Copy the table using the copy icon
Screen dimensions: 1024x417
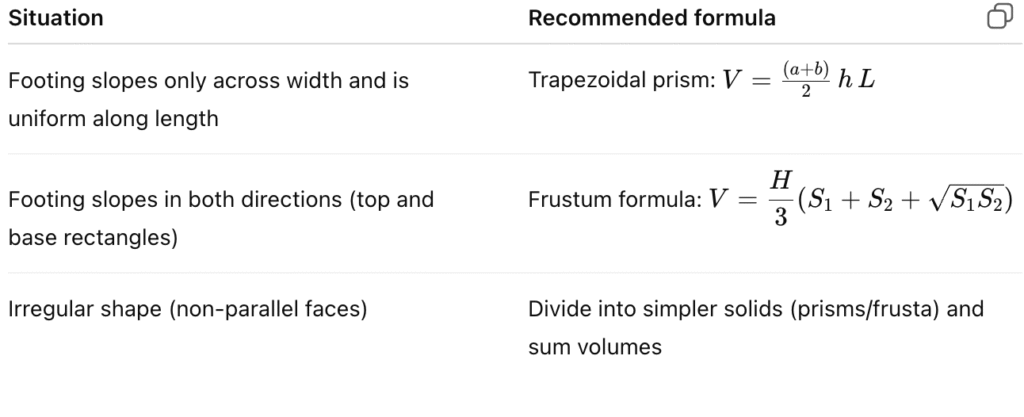(x=1000, y=16)
